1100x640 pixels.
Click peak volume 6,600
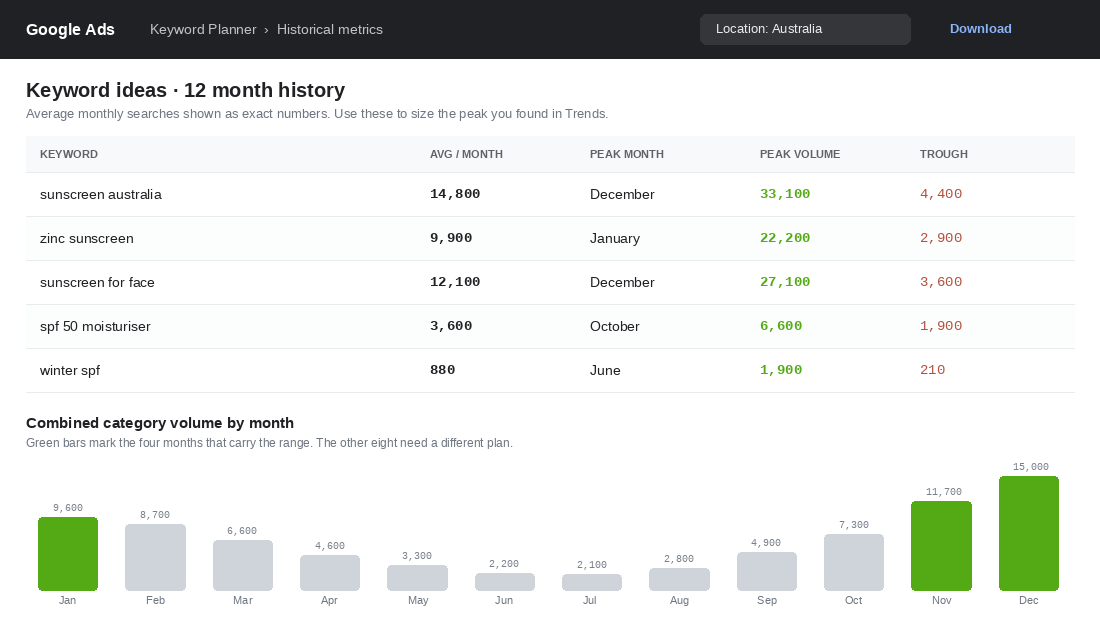[x=780, y=326]
